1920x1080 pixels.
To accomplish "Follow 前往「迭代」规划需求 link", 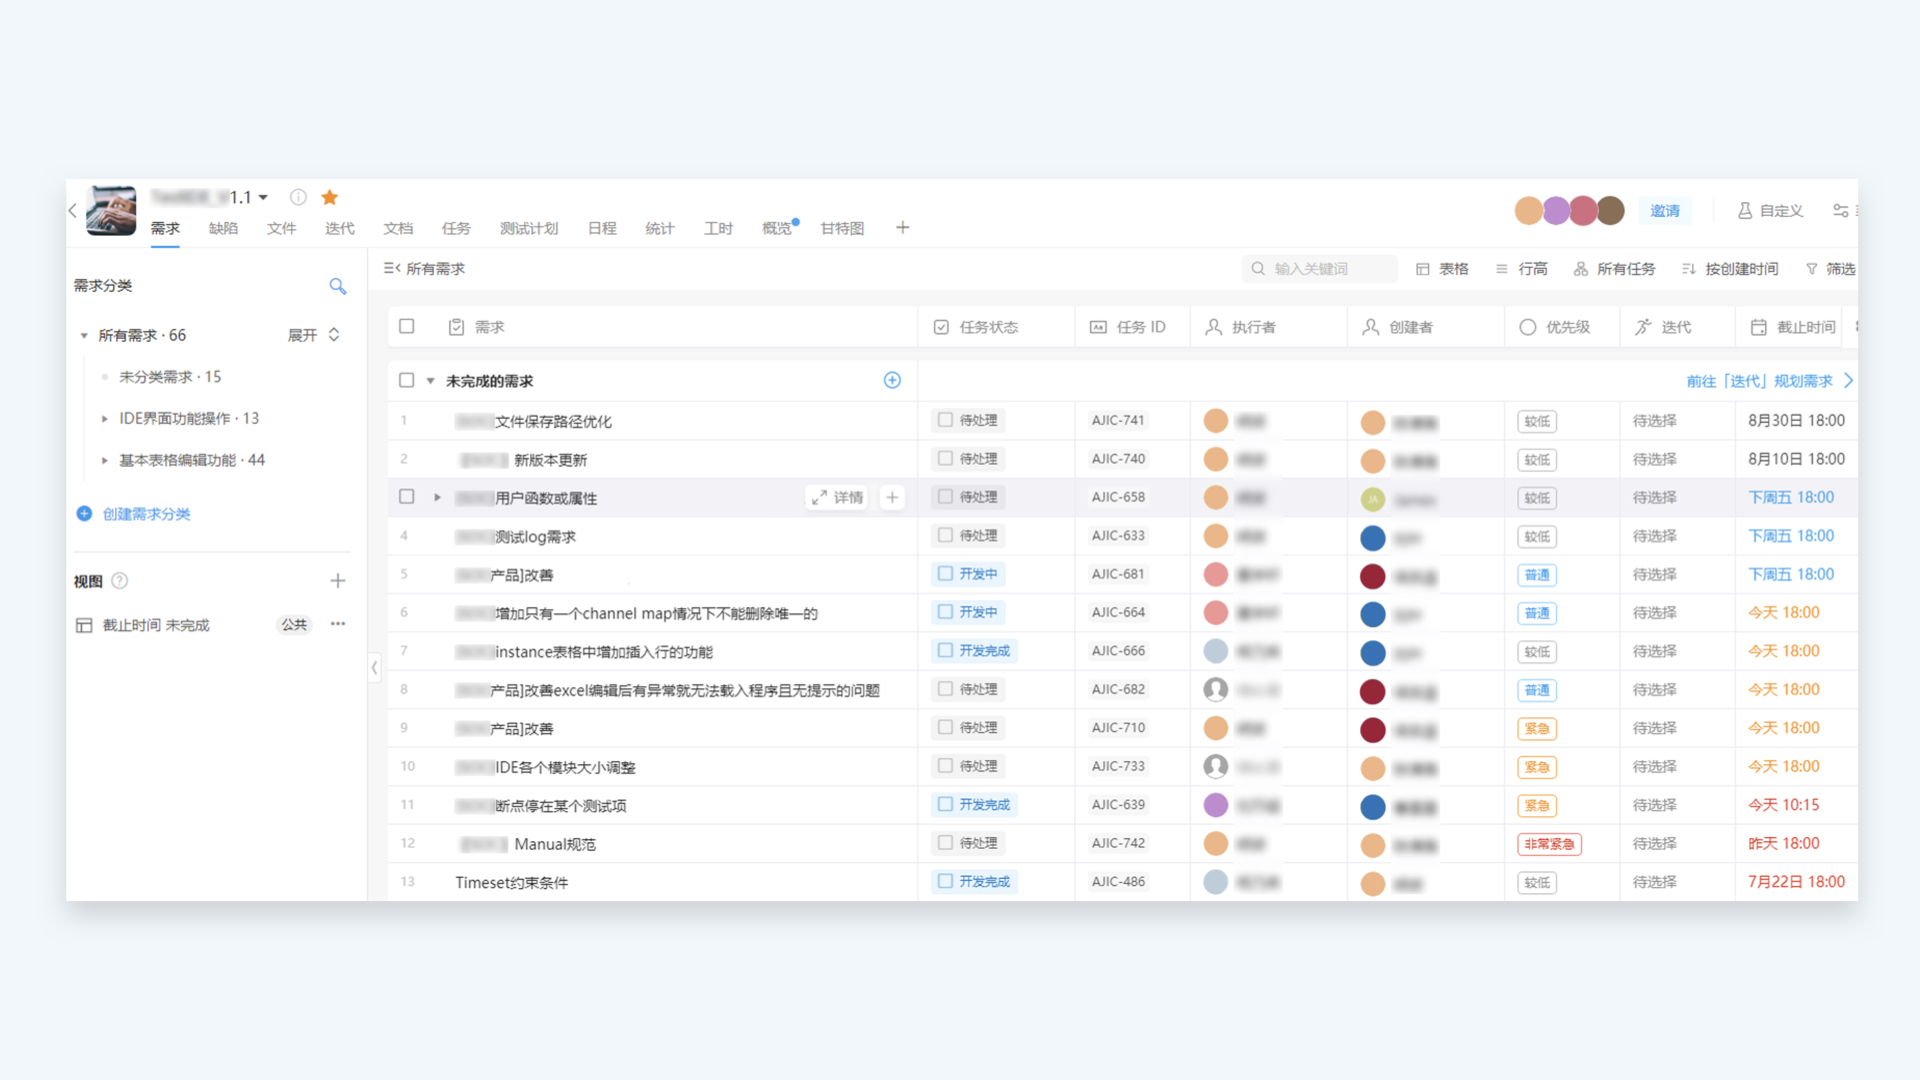I will coord(1770,381).
